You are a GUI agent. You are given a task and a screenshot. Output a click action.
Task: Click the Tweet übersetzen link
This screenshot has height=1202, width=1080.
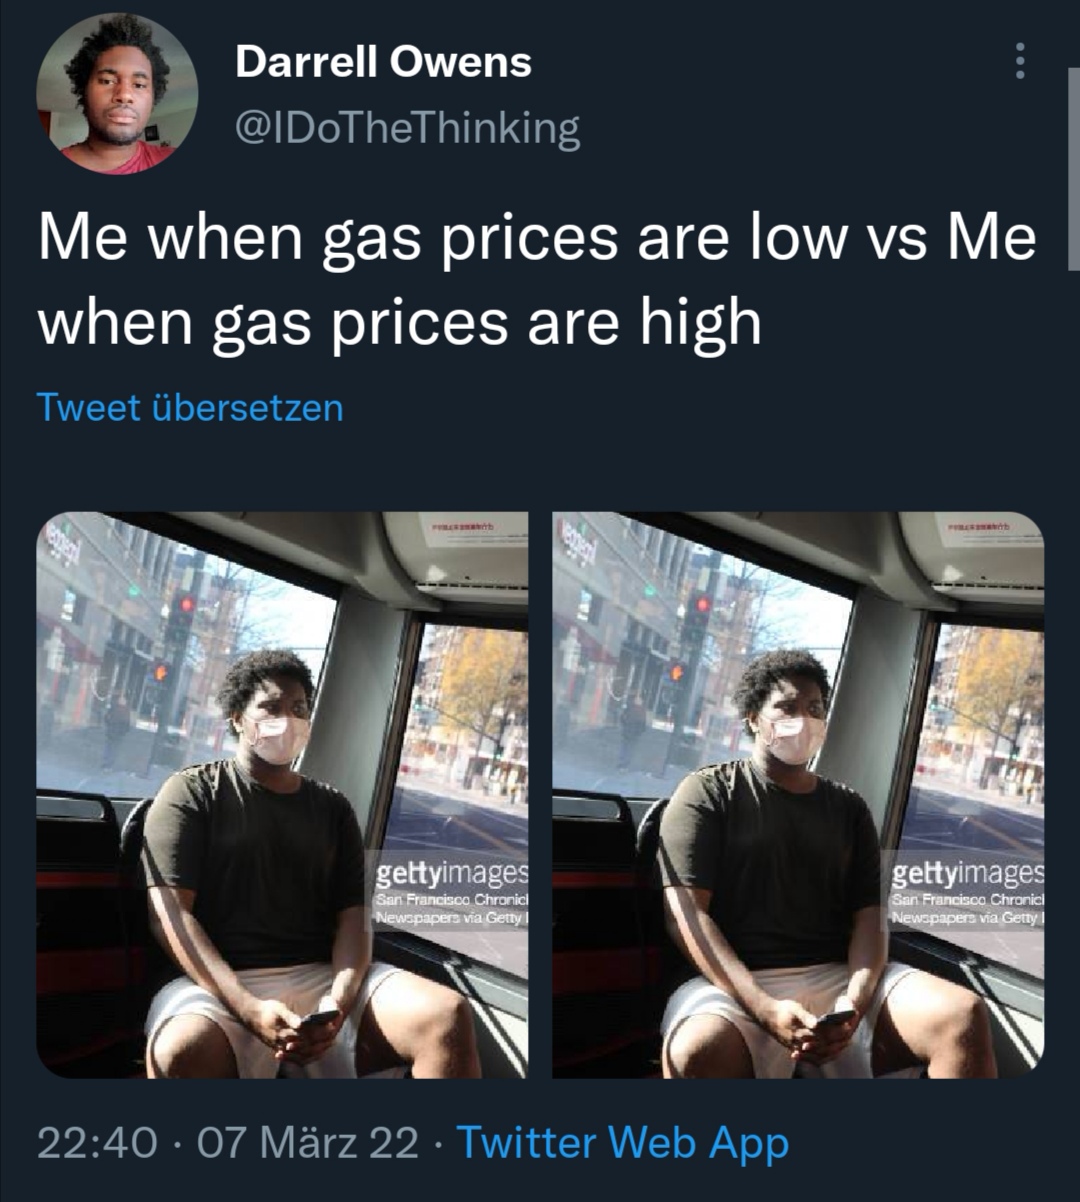190,407
